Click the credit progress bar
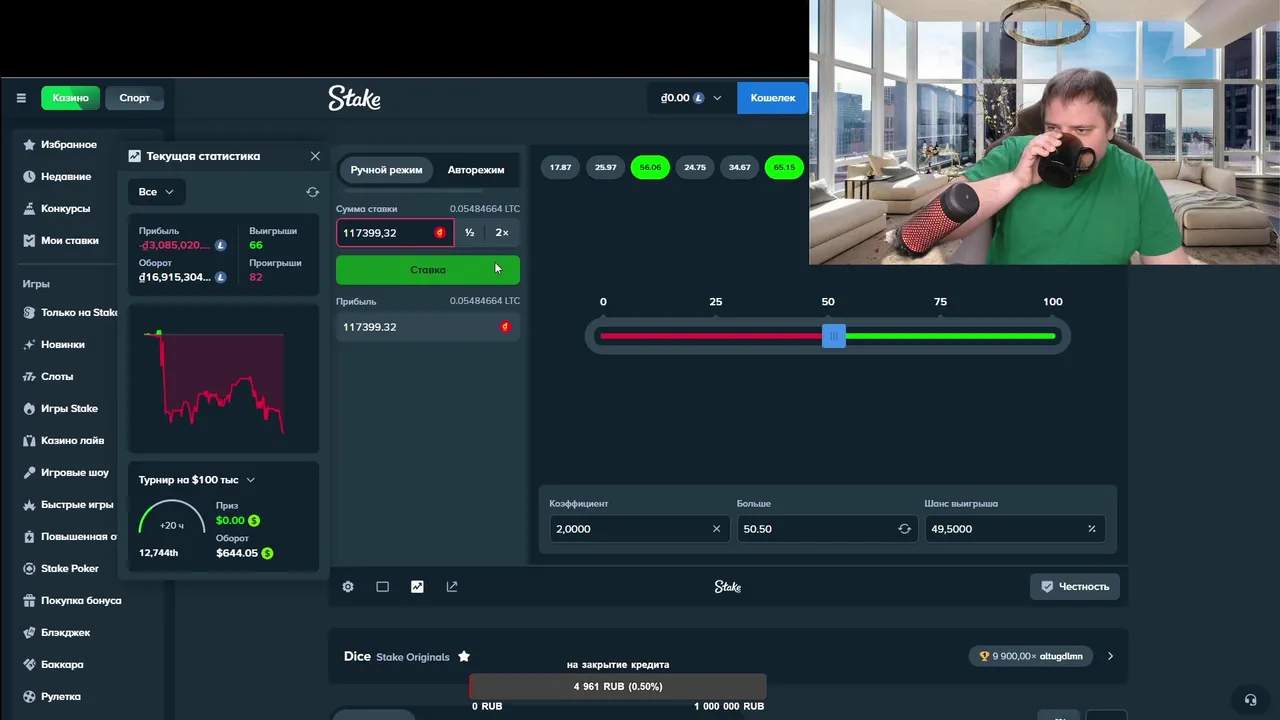Image resolution: width=1280 pixels, height=720 pixels. click(x=618, y=687)
